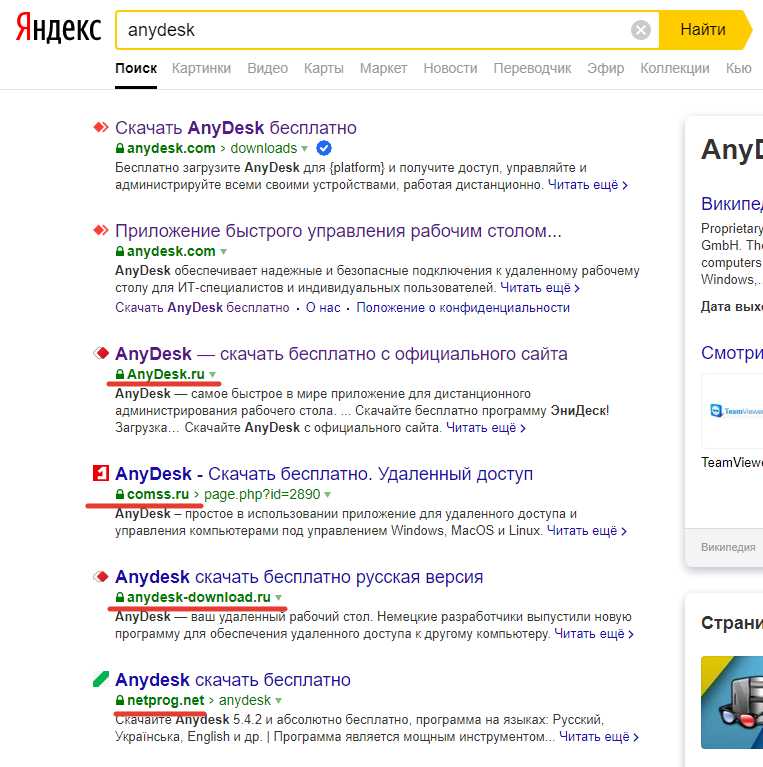Click the second result's anydesk.com green URL
763x767 pixels.
click(x=171, y=251)
